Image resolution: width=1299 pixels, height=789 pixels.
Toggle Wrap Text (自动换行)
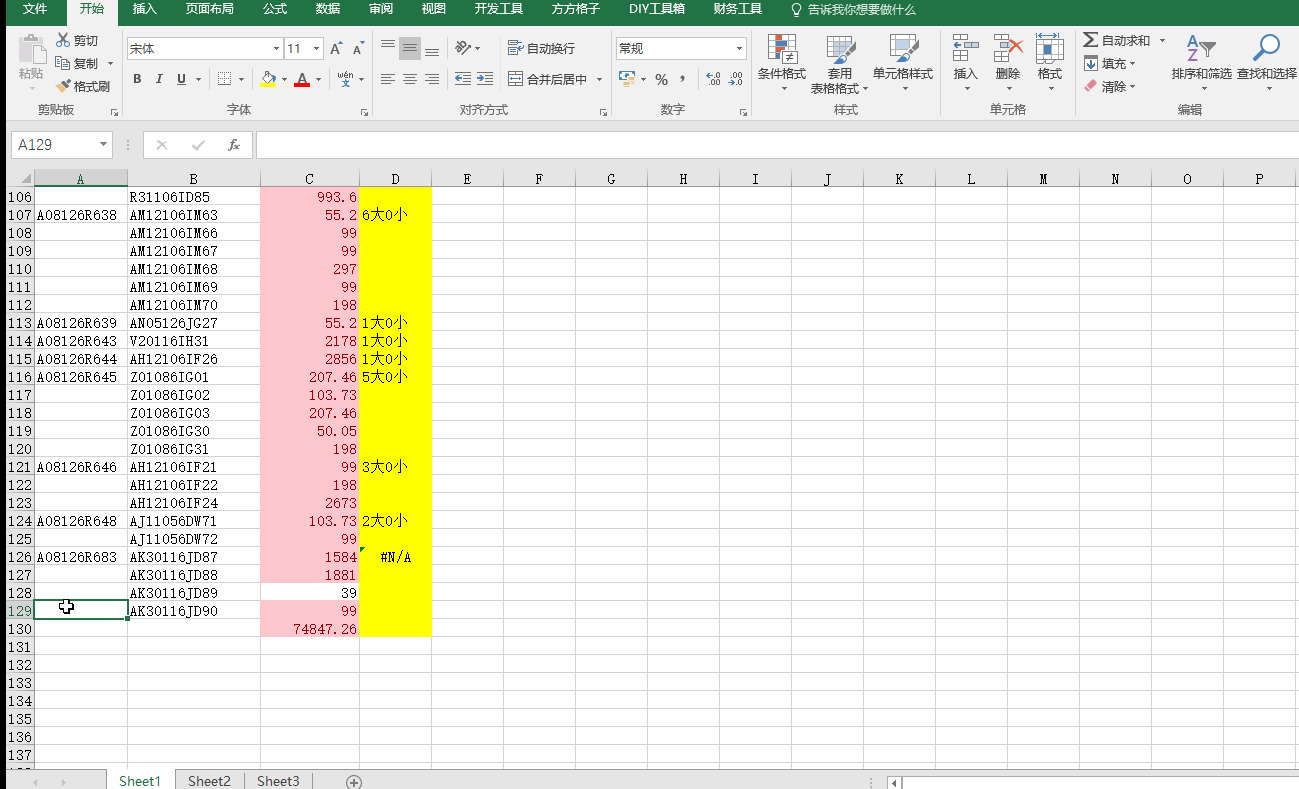(541, 49)
